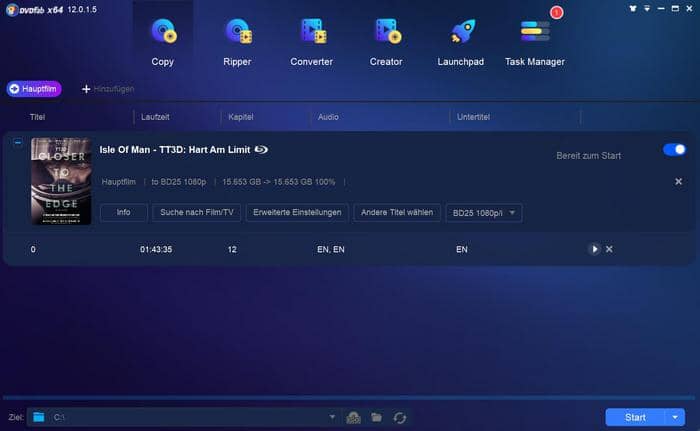The width and height of the screenshot is (700, 431).
Task: Click the blue Ziel folder icon
Action: pyautogui.click(x=39, y=417)
